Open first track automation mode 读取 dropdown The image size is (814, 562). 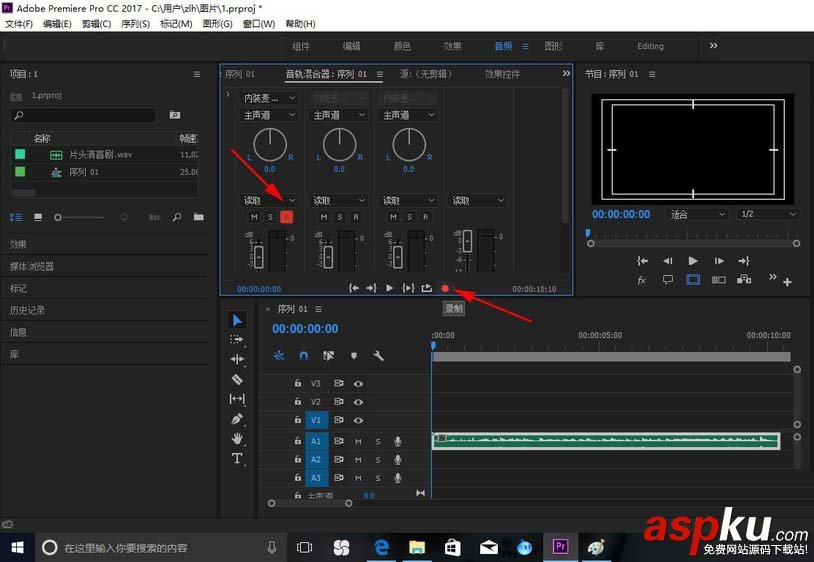pyautogui.click(x=269, y=200)
